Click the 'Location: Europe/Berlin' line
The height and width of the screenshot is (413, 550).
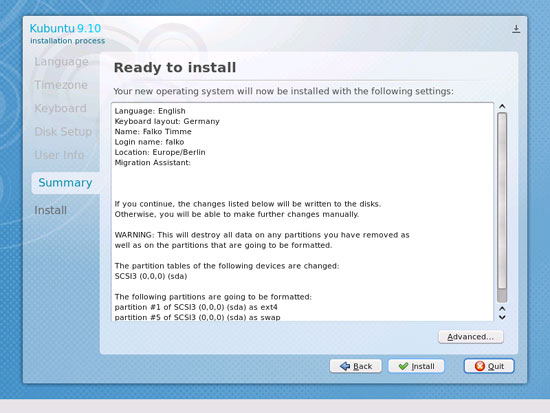pyautogui.click(x=160, y=152)
